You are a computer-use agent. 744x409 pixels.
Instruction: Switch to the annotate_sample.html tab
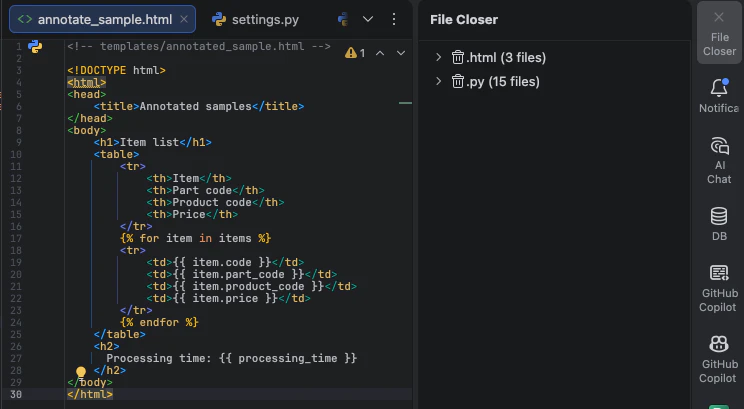click(102, 19)
